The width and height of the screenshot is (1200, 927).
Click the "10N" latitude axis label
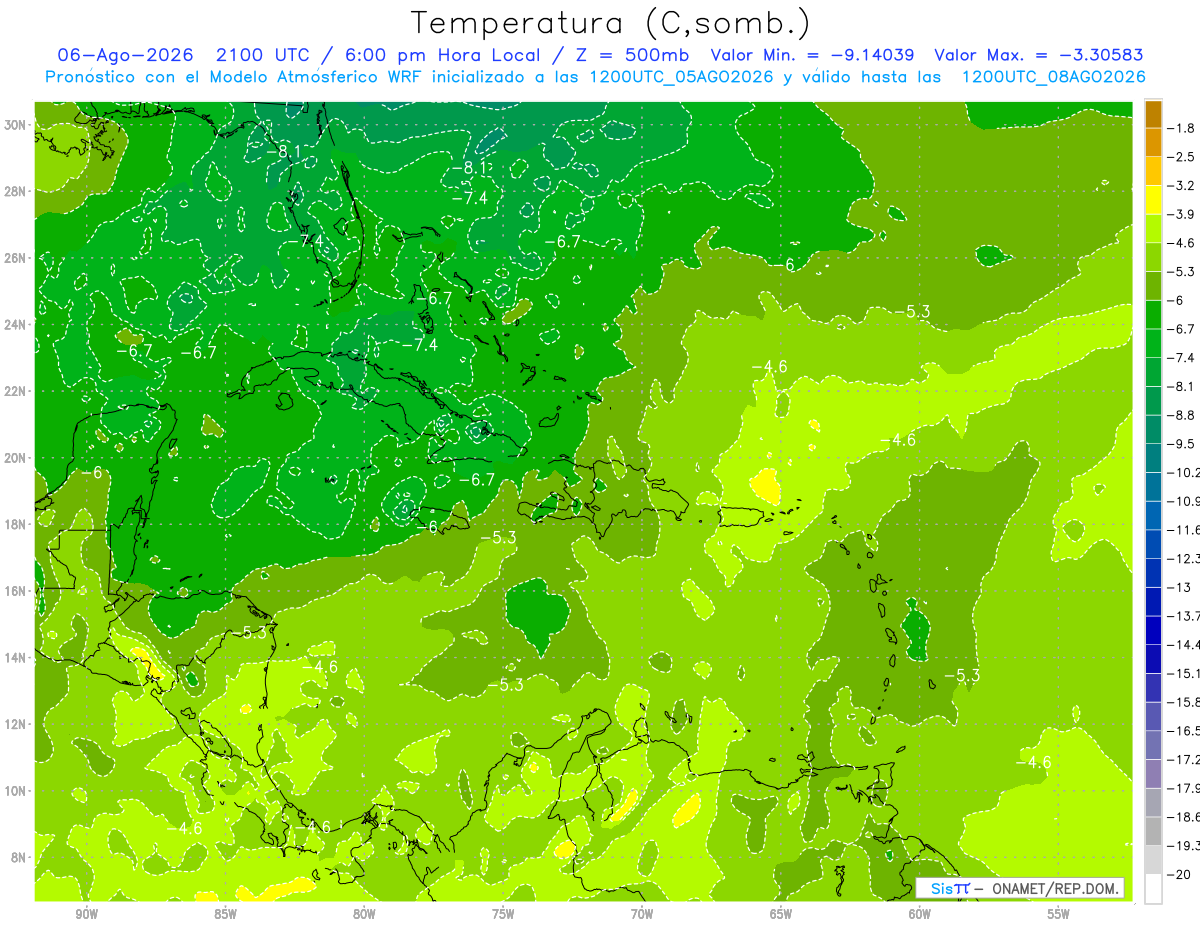(17, 791)
